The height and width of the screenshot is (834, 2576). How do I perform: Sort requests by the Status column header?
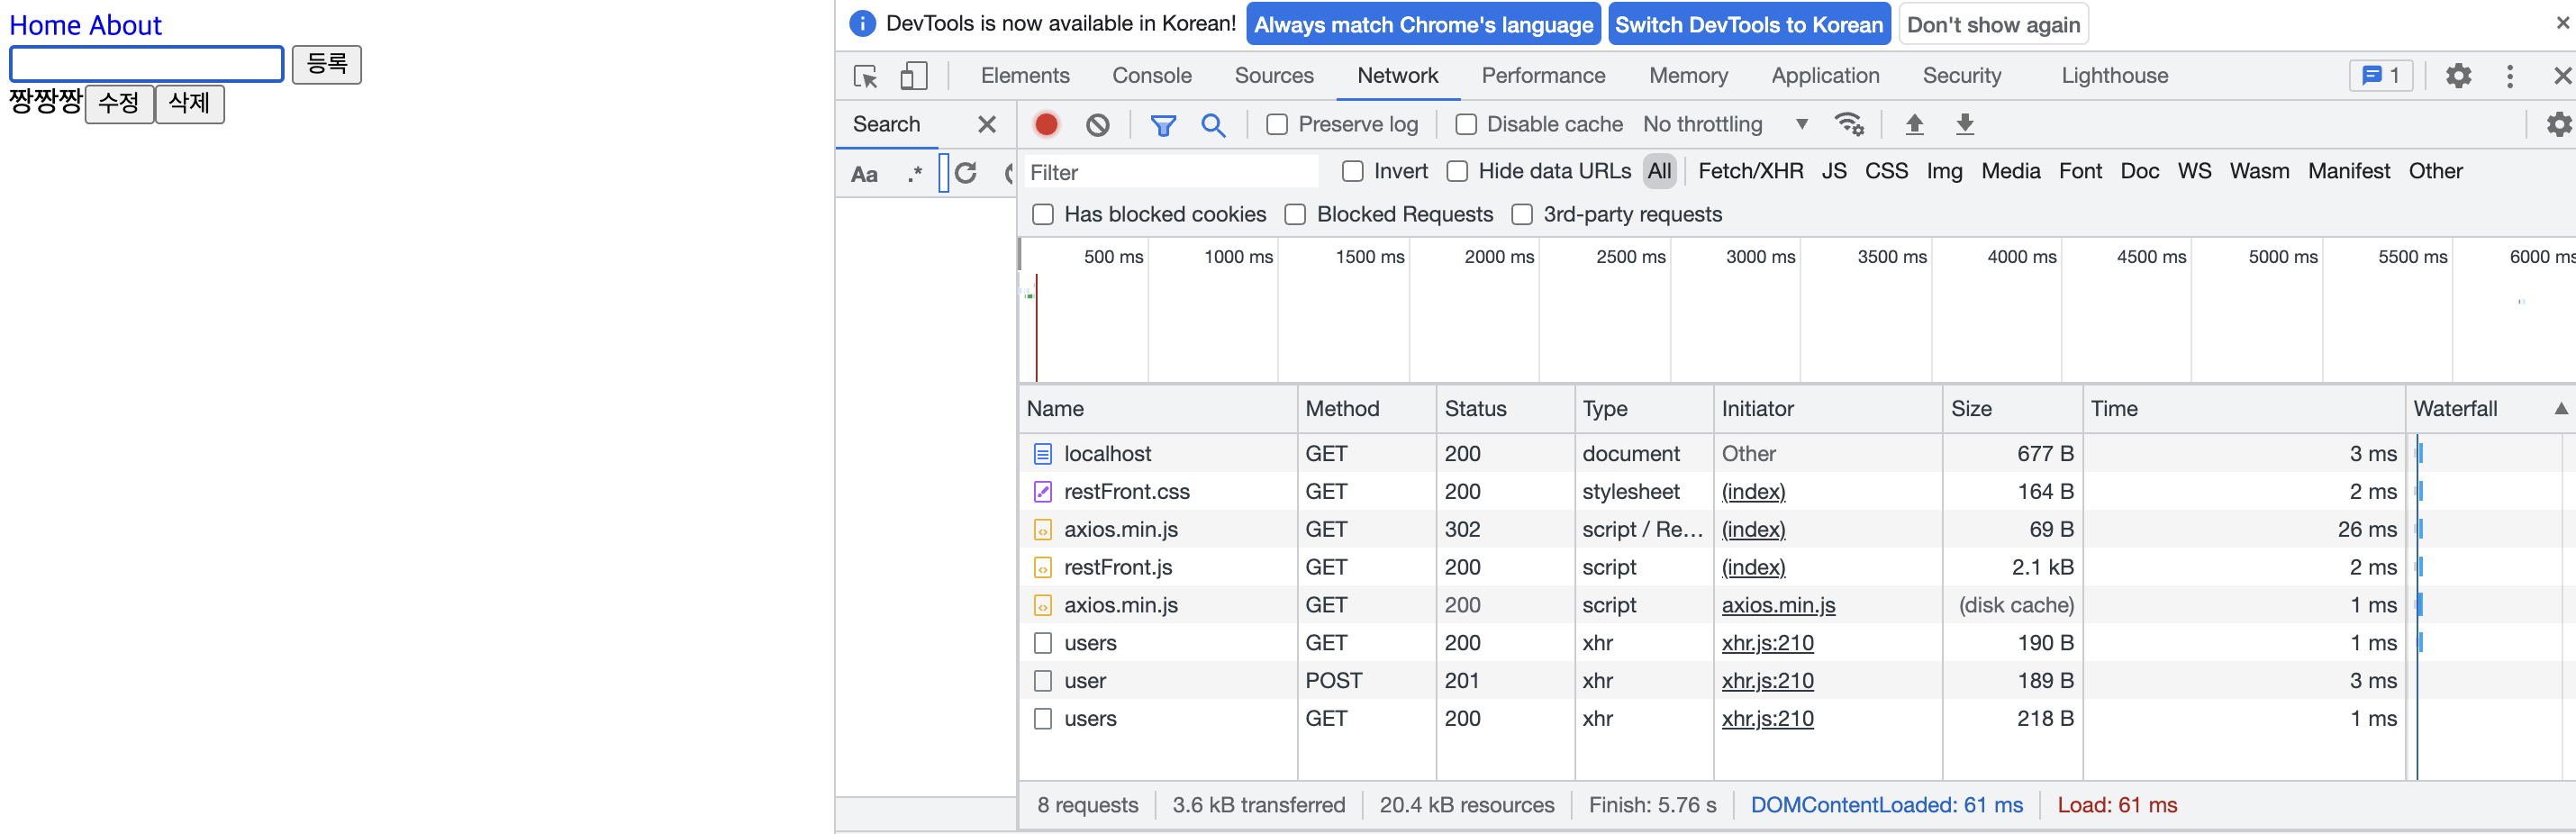pos(1504,408)
